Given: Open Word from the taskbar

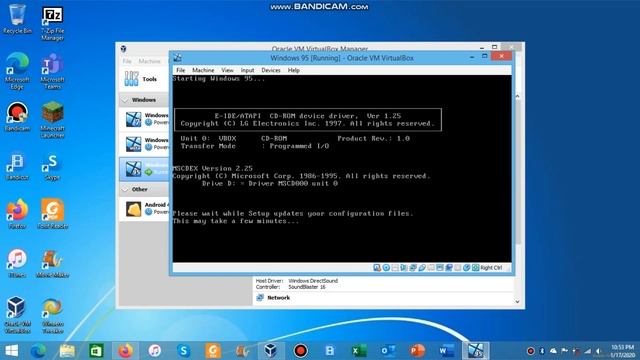Looking at the screenshot, I should (446, 351).
